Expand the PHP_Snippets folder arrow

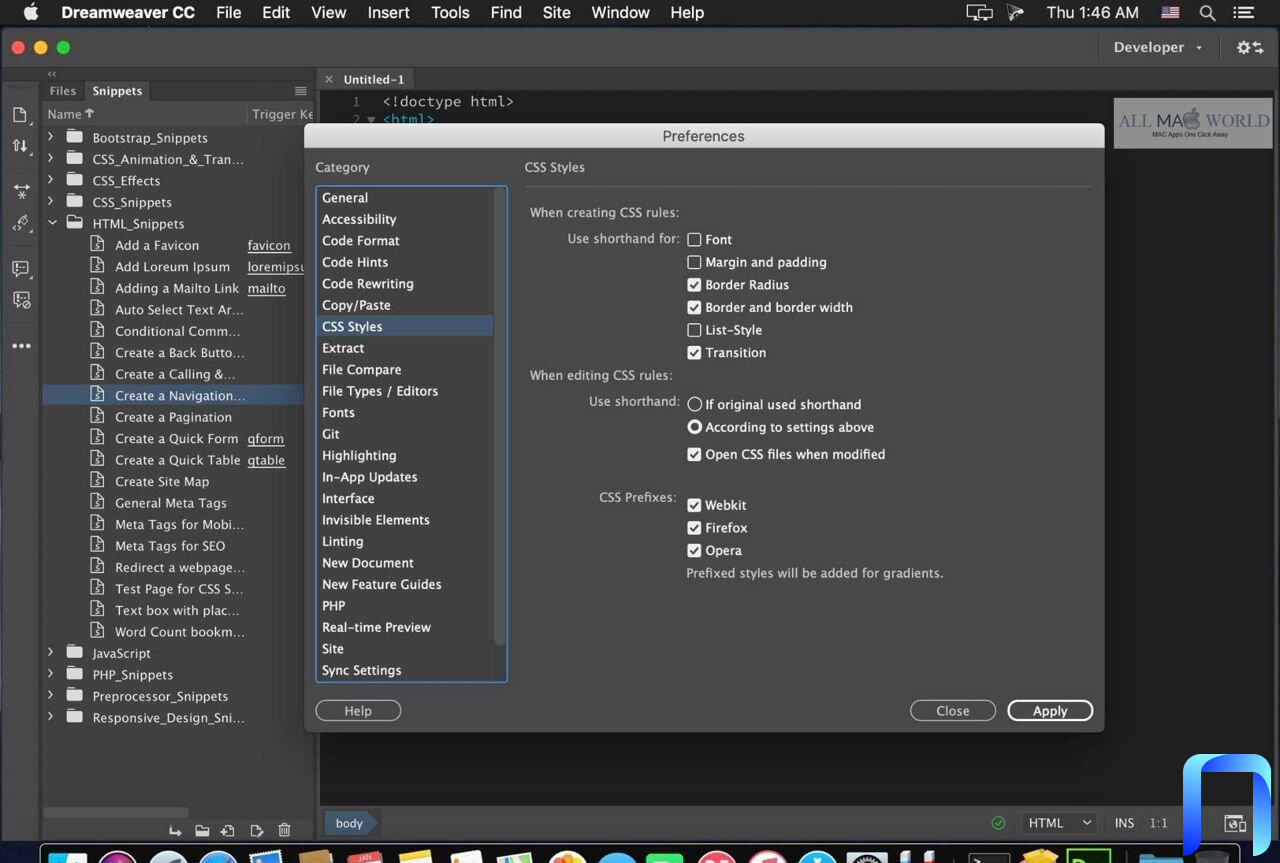[x=51, y=674]
